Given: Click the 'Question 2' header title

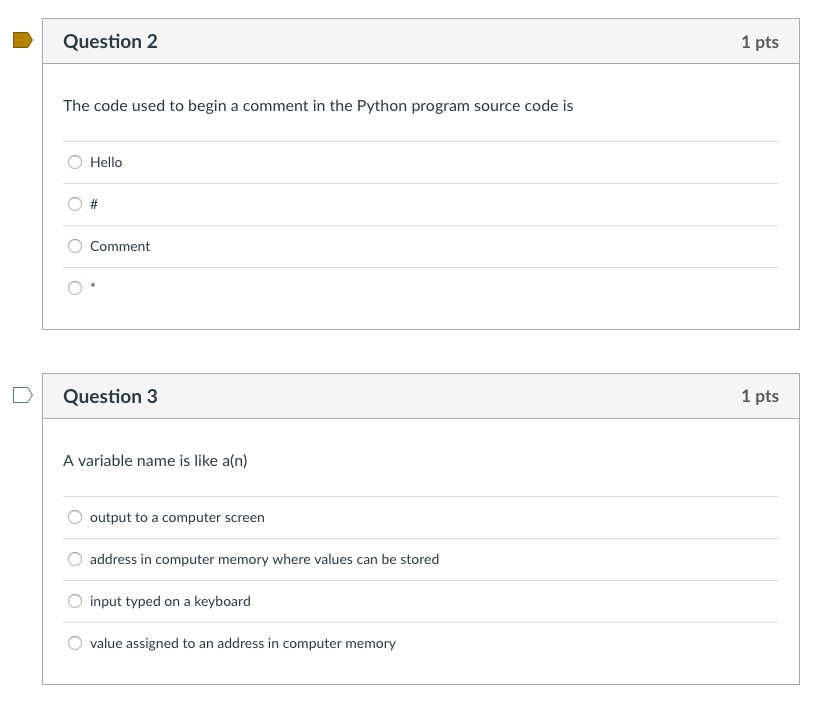Looking at the screenshot, I should (x=110, y=42).
